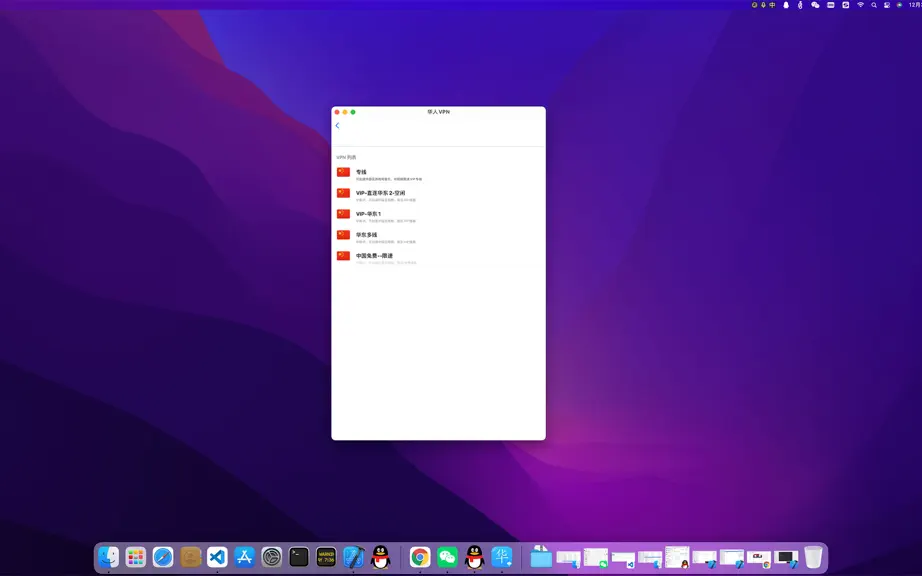The height and width of the screenshot is (576, 922).
Task: Open the Wi-Fi menu bar status
Action: pos(860,5)
